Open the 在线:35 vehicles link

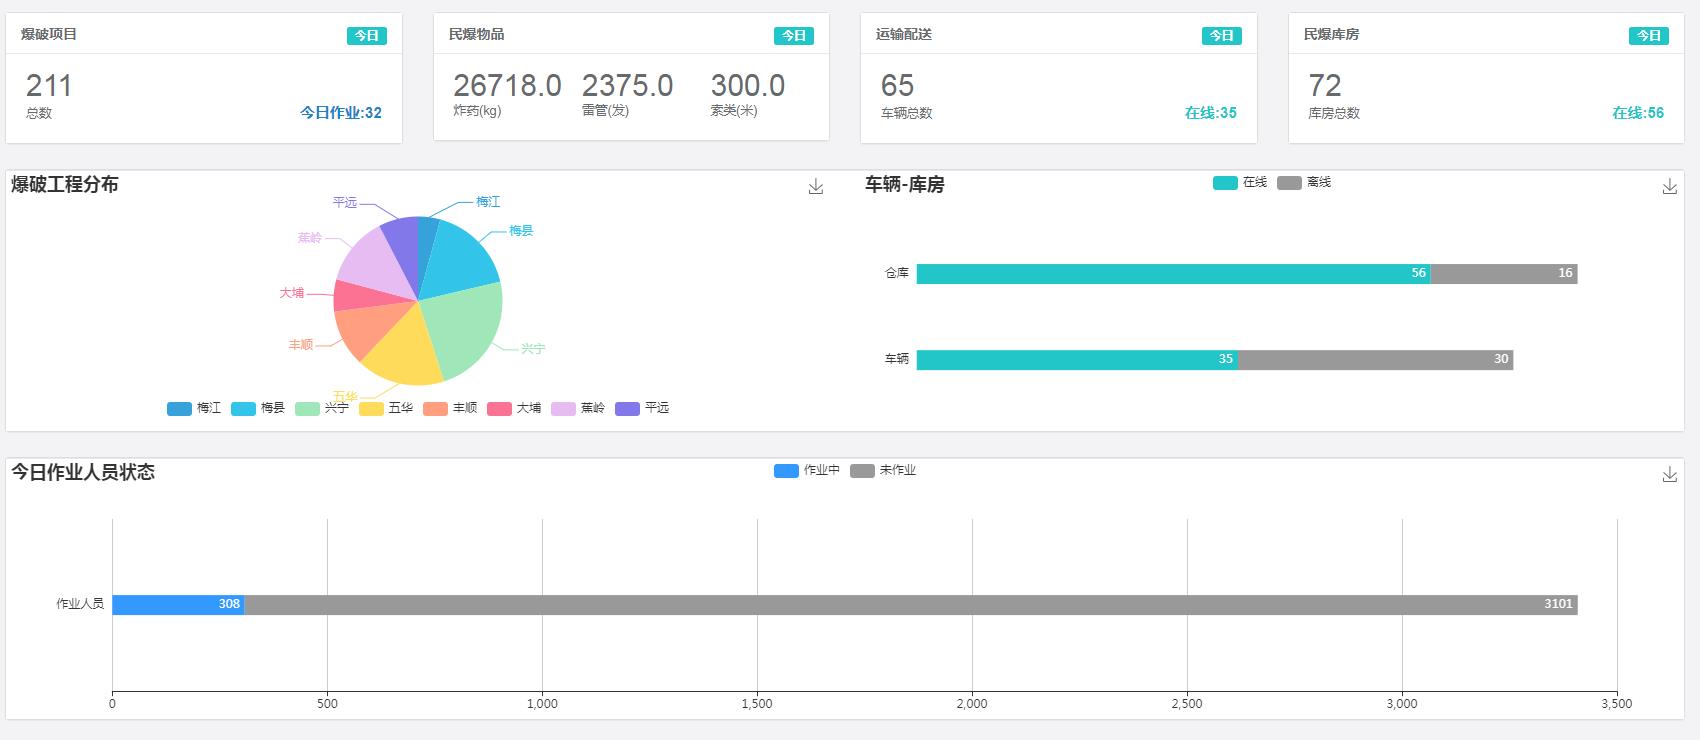(x=1210, y=113)
